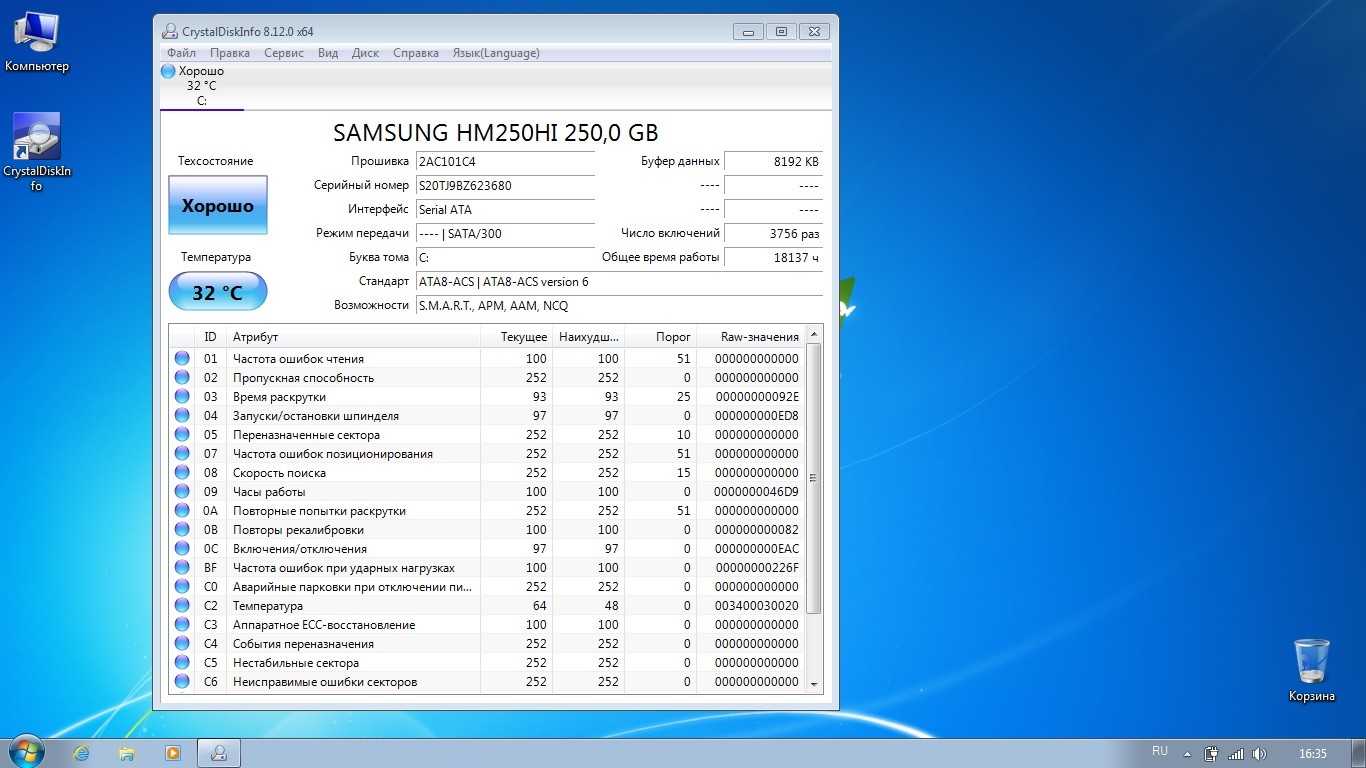Click the attribute list scrollbar thumb

(x=814, y=478)
